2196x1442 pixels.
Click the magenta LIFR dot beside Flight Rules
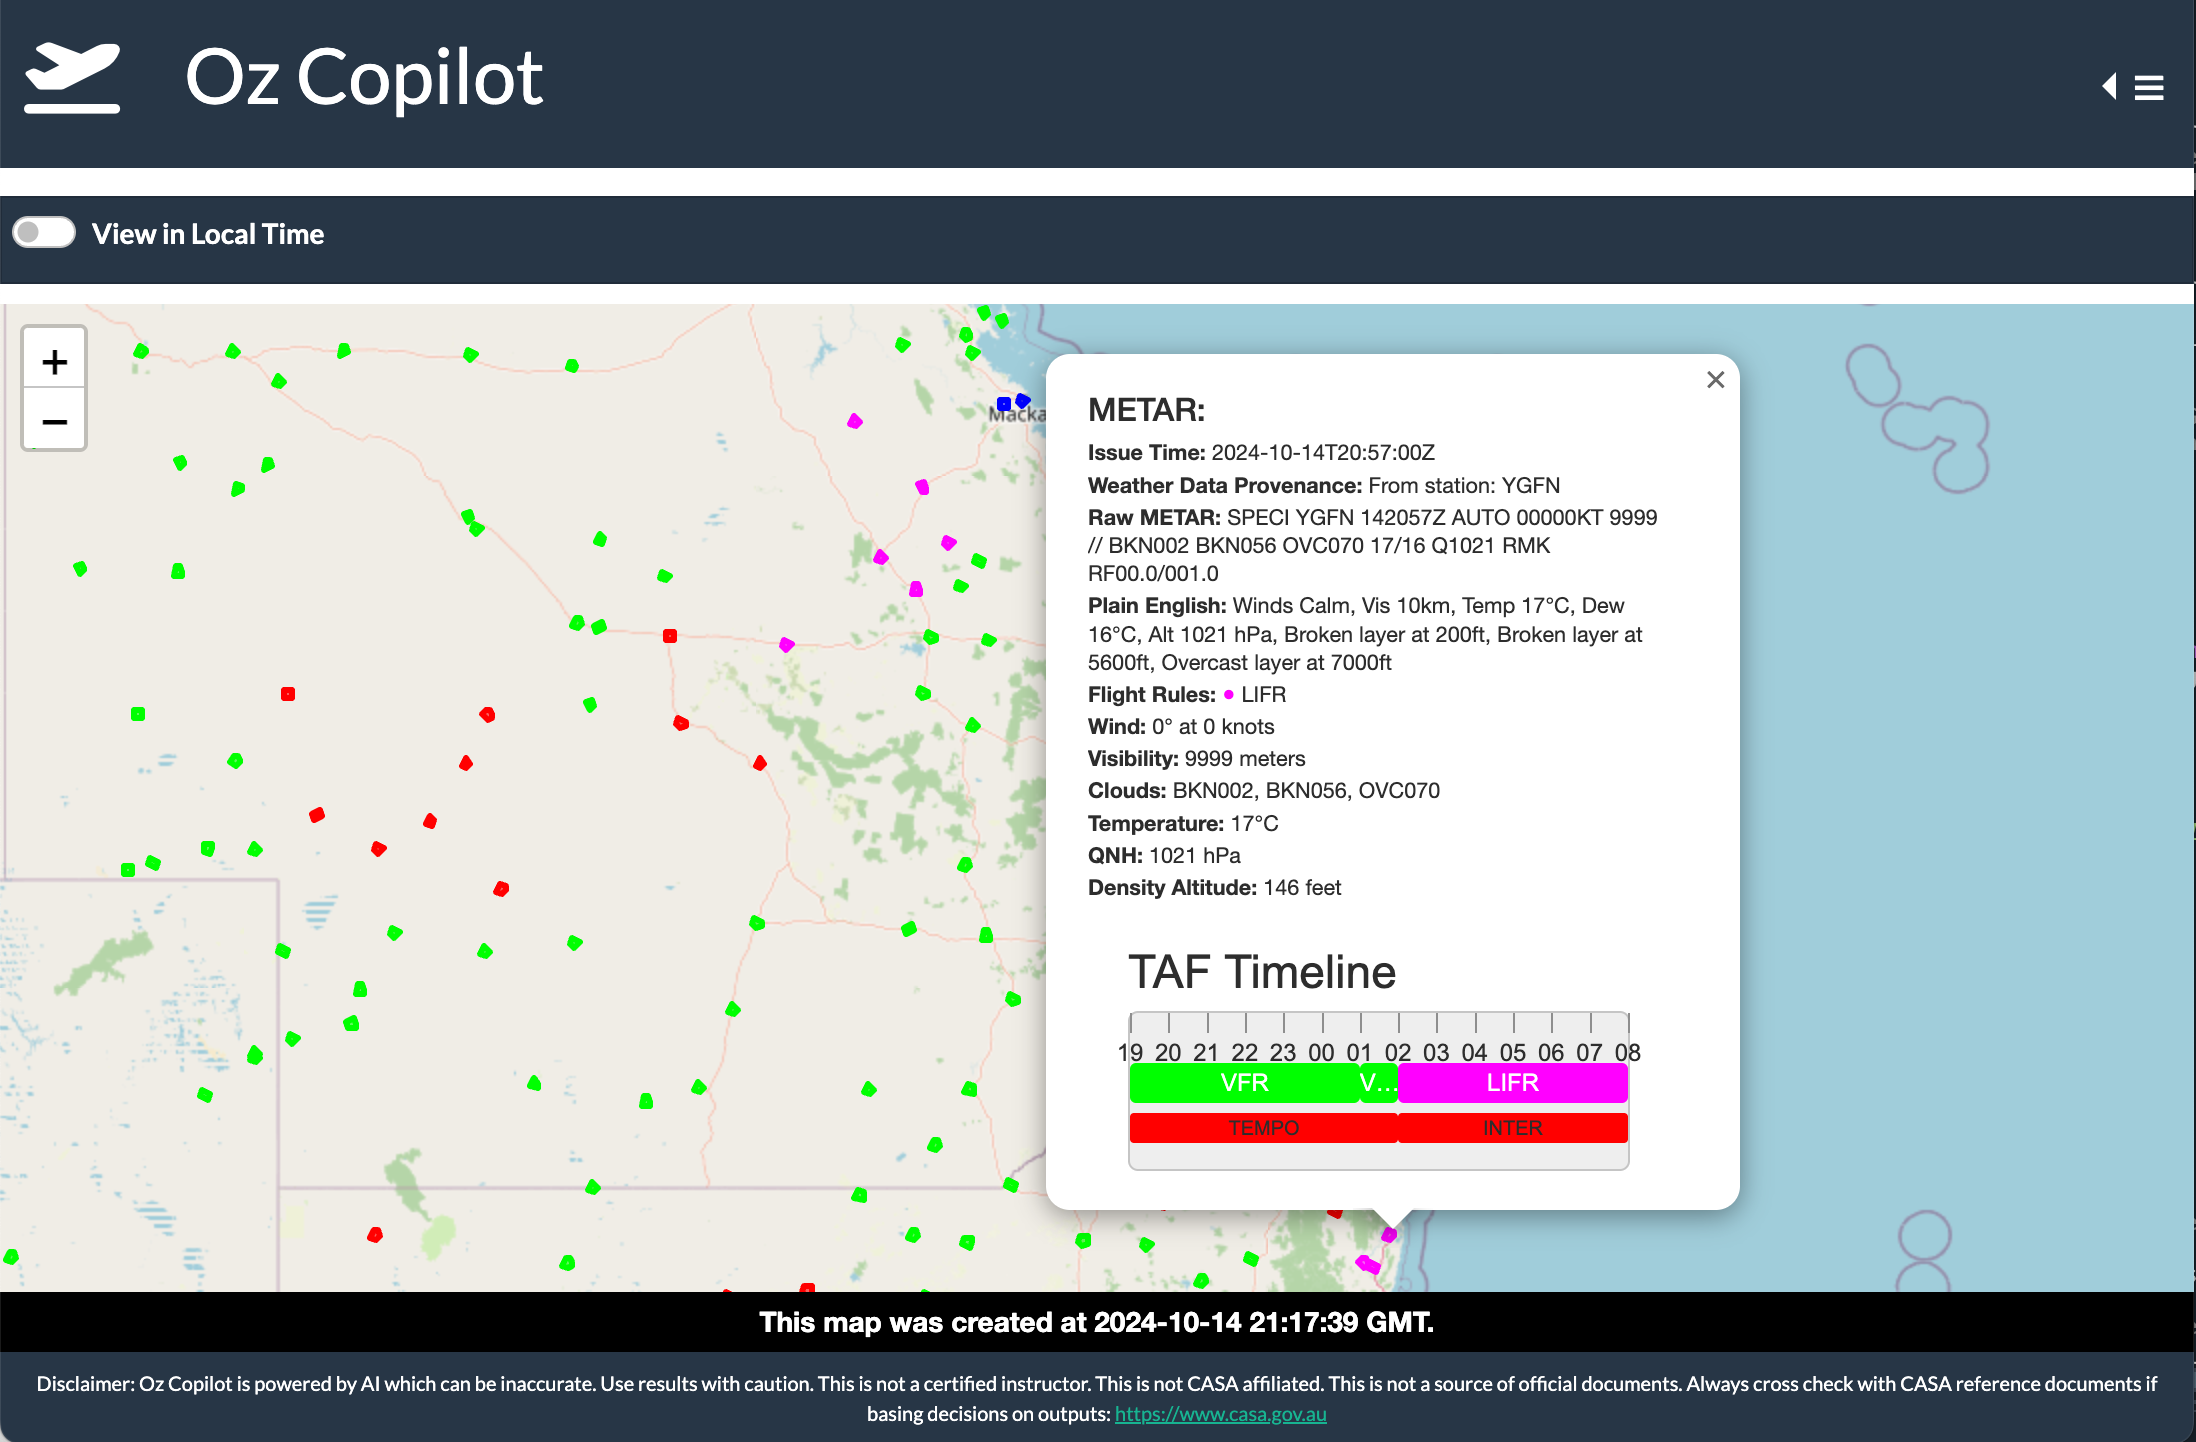(1229, 694)
